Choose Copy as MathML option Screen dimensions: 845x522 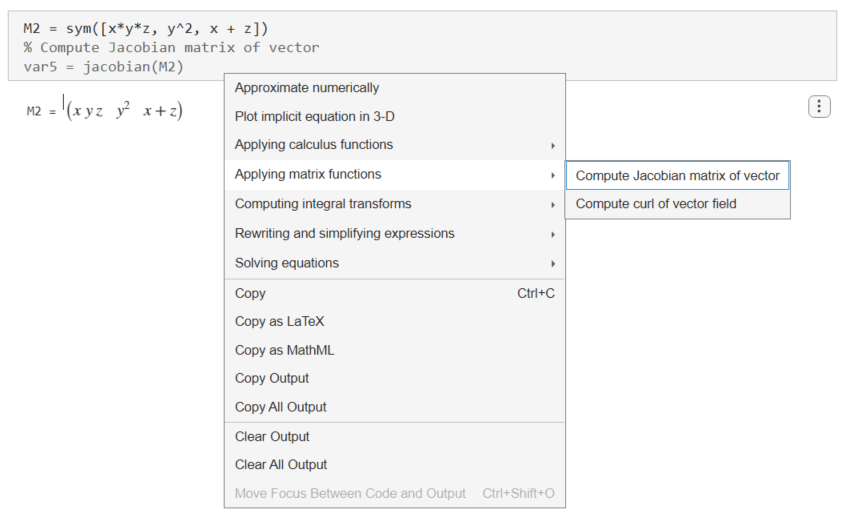tap(284, 350)
